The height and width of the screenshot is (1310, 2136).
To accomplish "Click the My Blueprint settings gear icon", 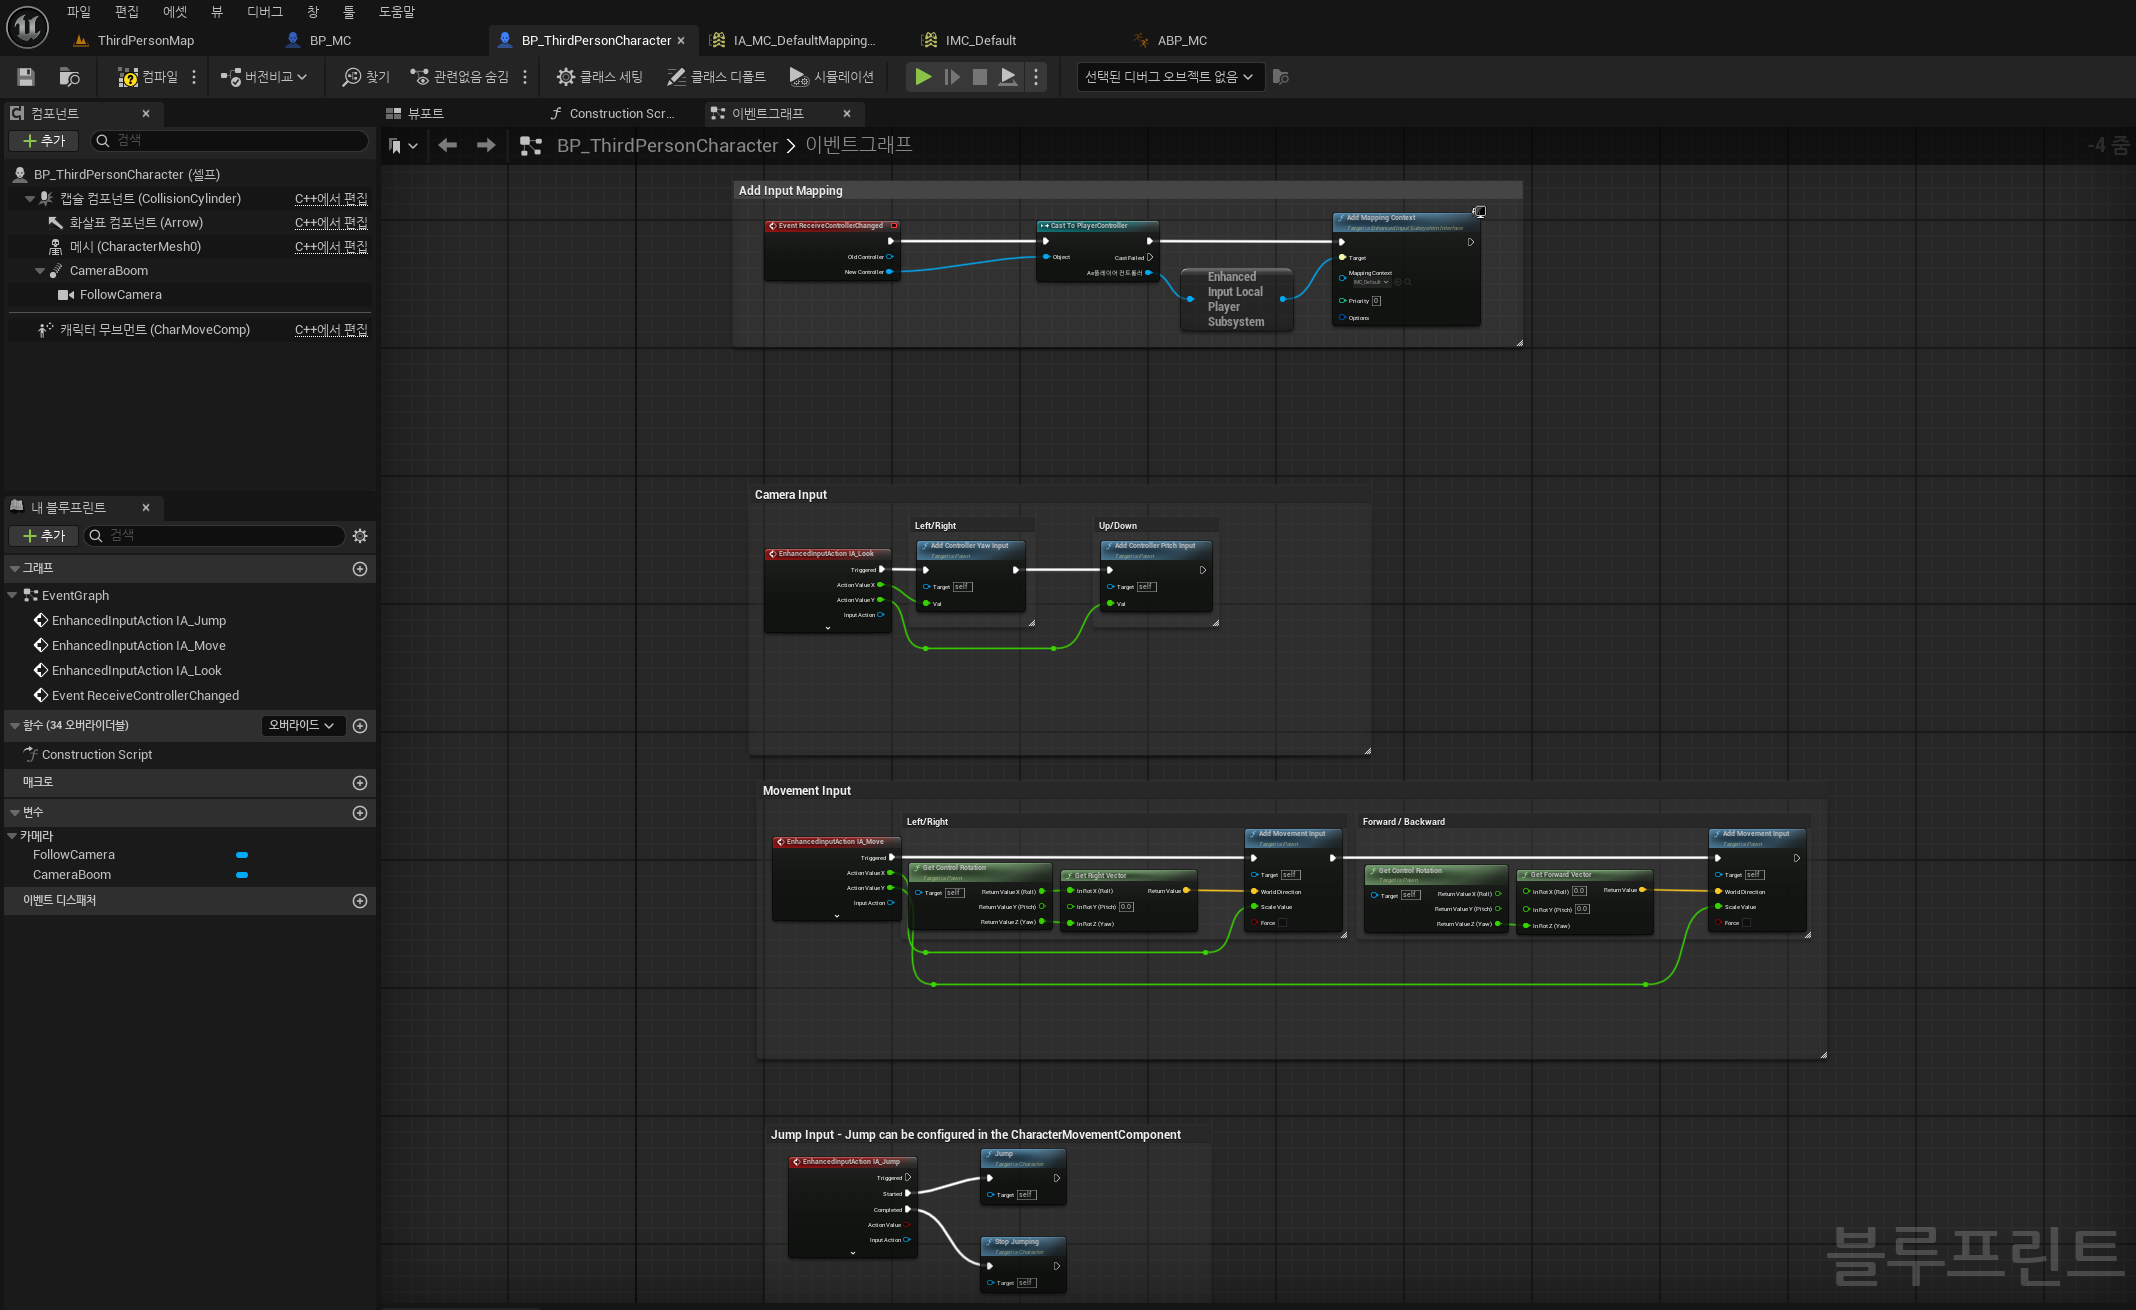I will tap(360, 536).
